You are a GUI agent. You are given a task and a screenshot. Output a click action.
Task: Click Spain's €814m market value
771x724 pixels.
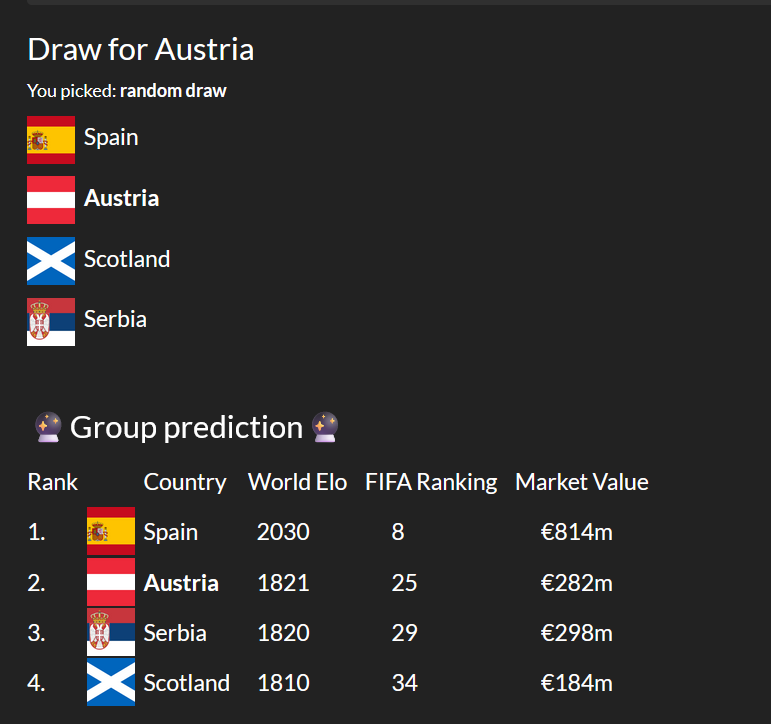(x=576, y=532)
